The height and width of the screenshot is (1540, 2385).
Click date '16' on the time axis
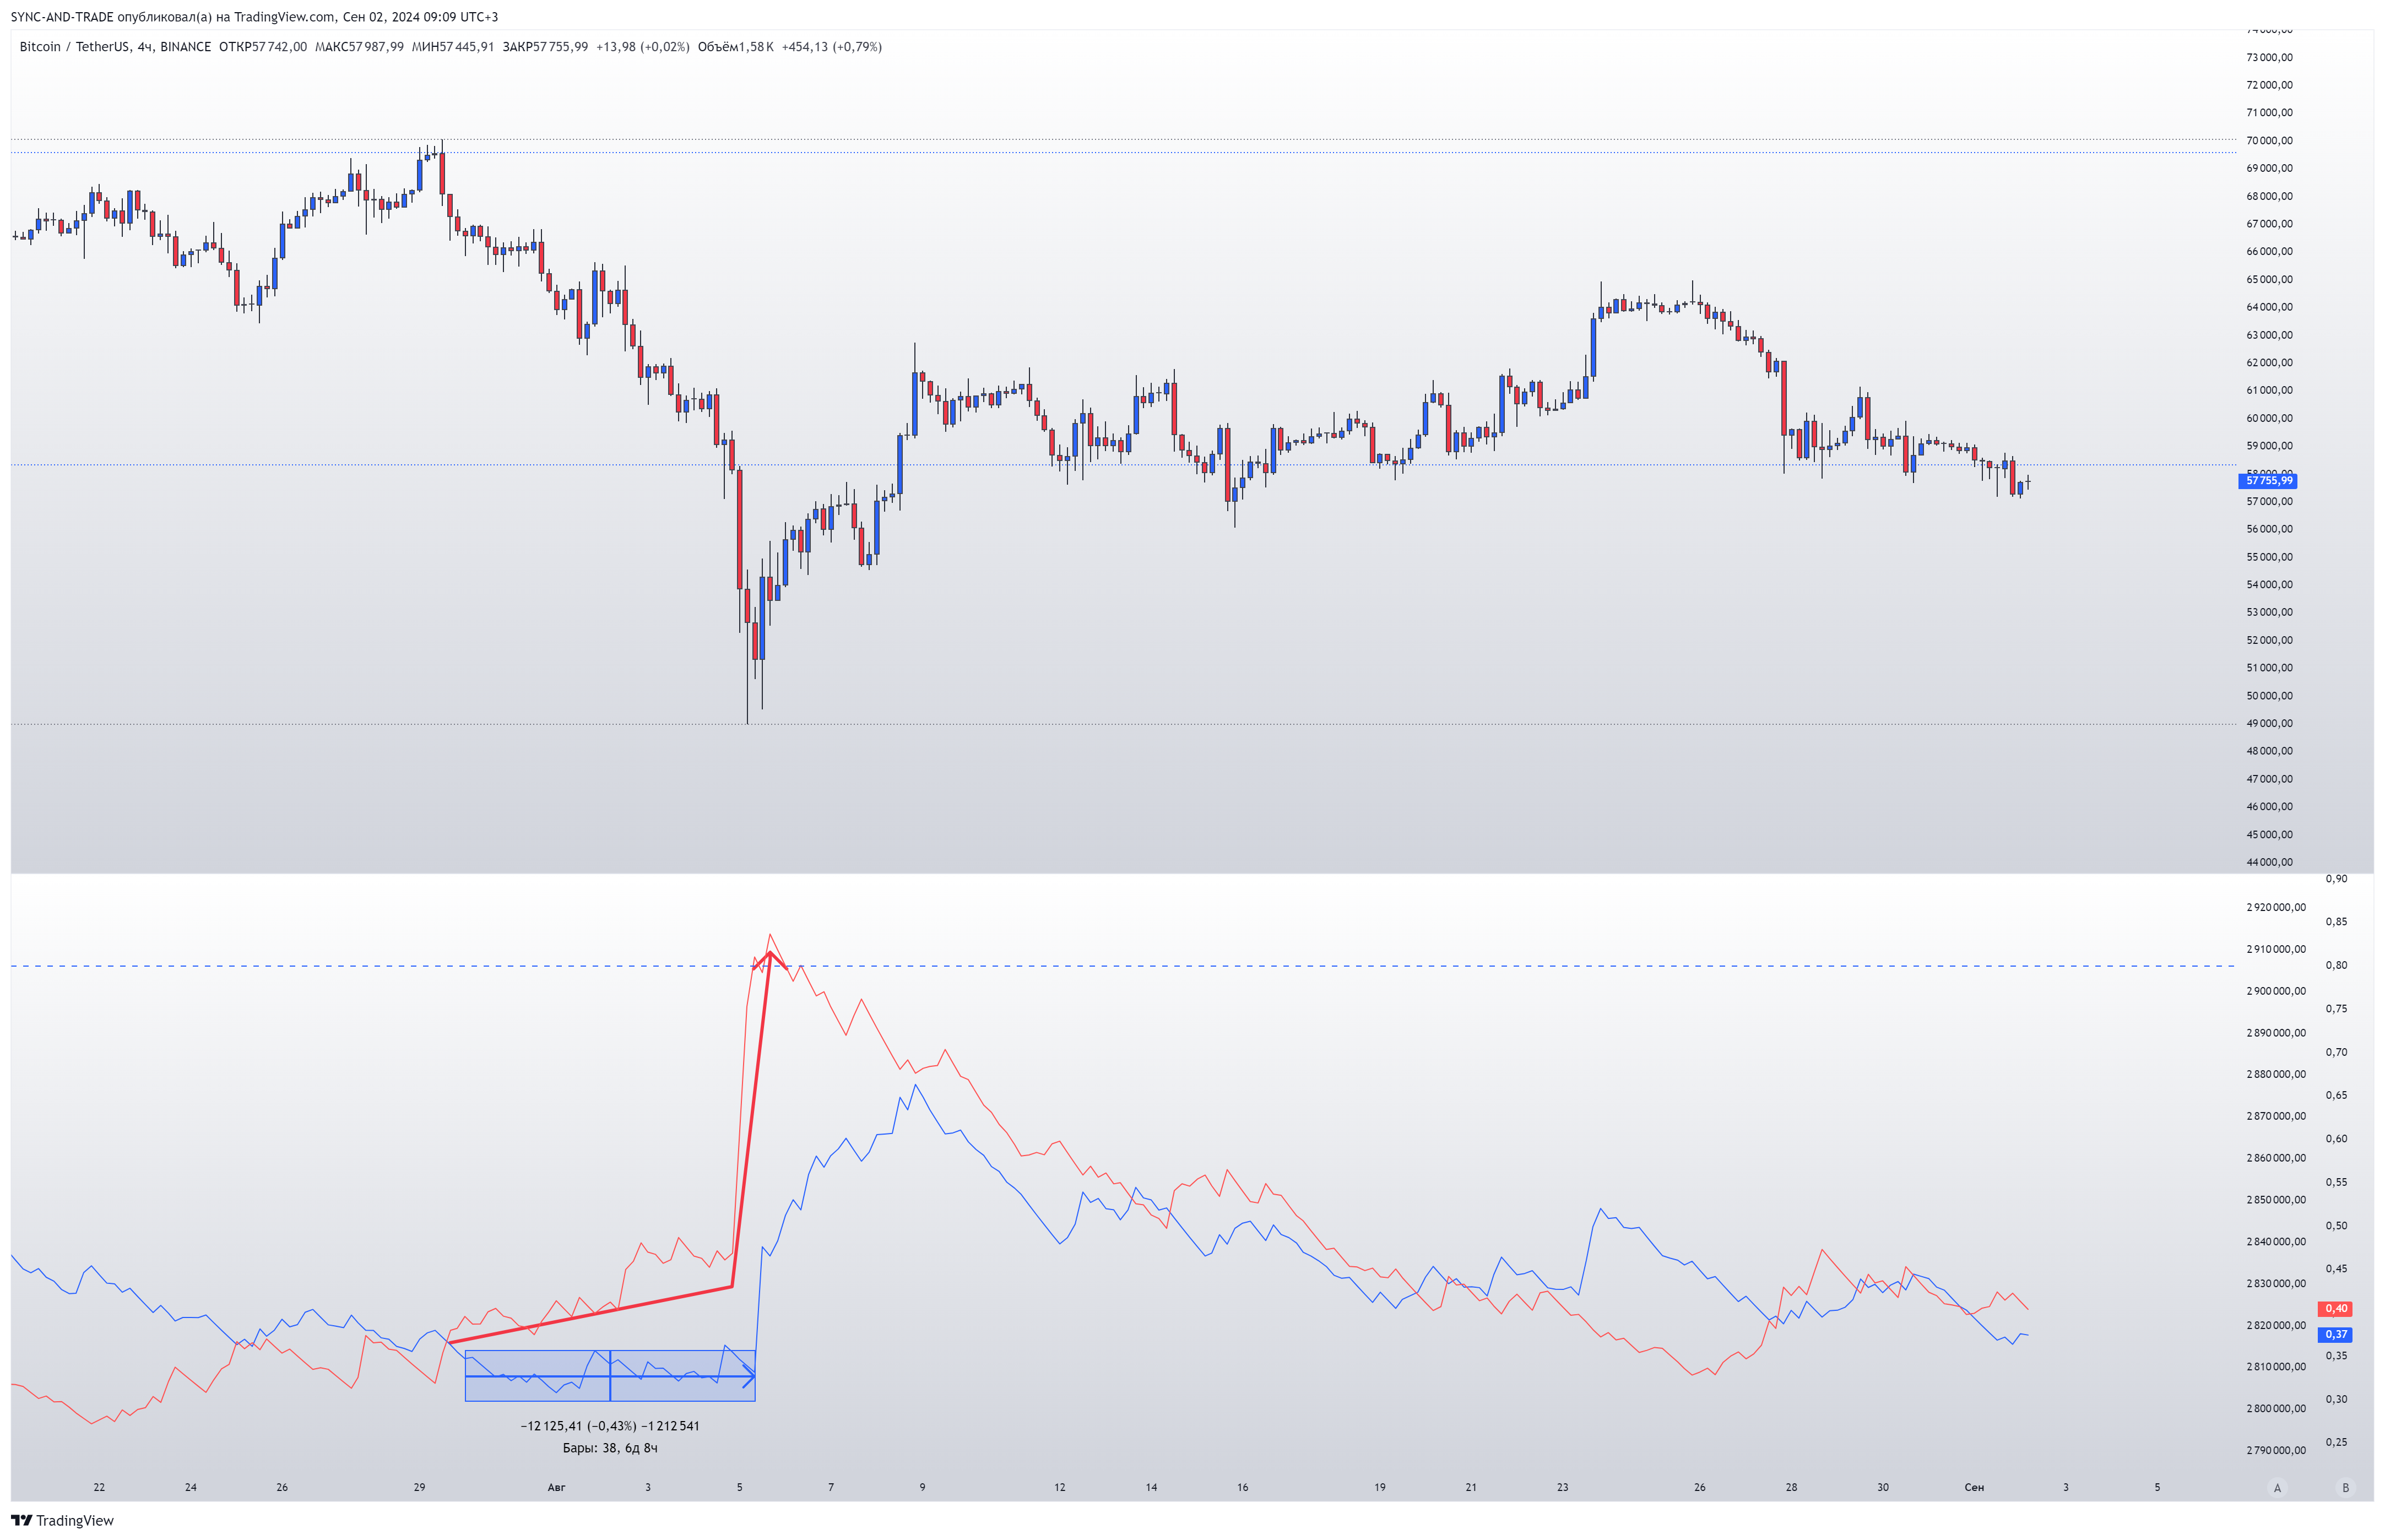(1242, 1487)
